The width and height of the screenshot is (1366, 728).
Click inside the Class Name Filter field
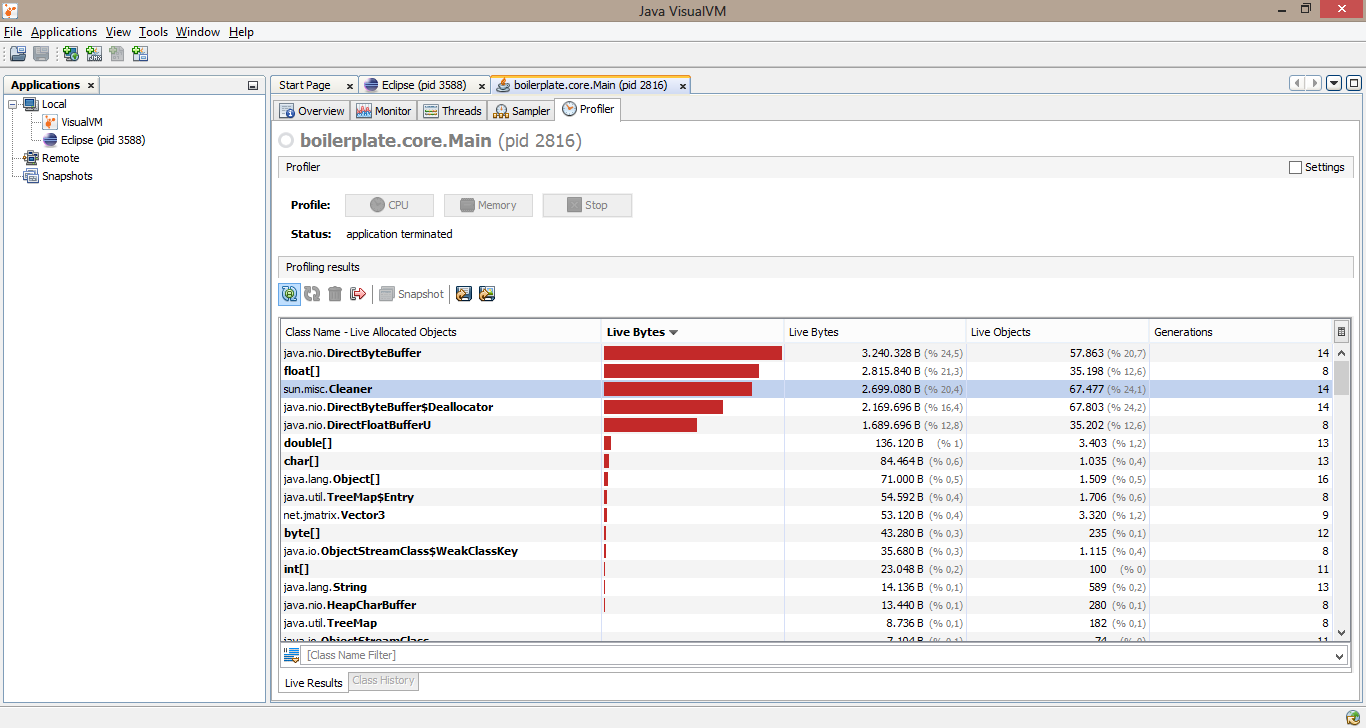[816, 656]
